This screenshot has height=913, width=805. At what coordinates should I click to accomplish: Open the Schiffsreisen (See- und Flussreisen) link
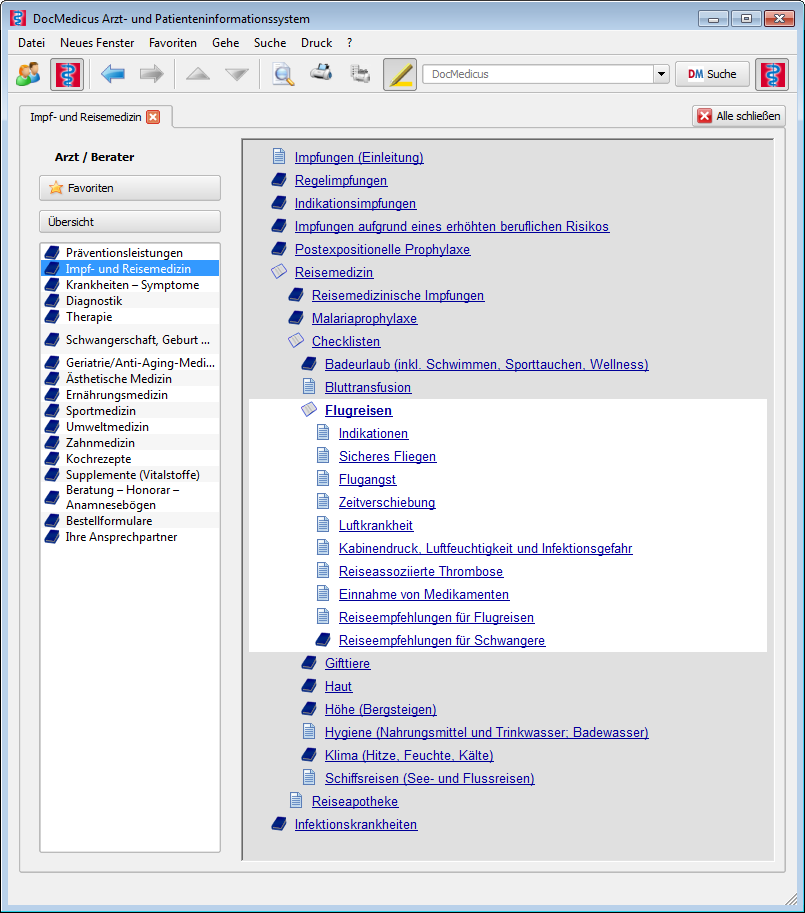tap(430, 778)
